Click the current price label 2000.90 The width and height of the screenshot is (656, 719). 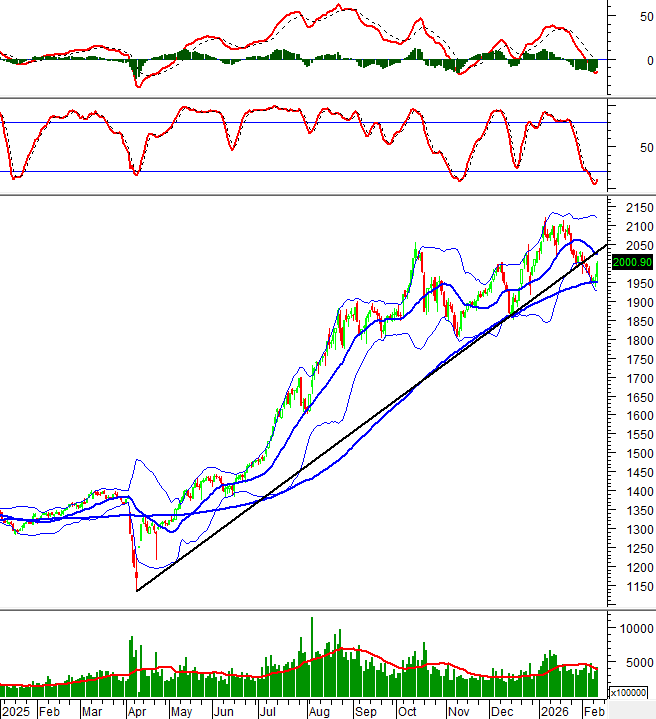coord(631,262)
